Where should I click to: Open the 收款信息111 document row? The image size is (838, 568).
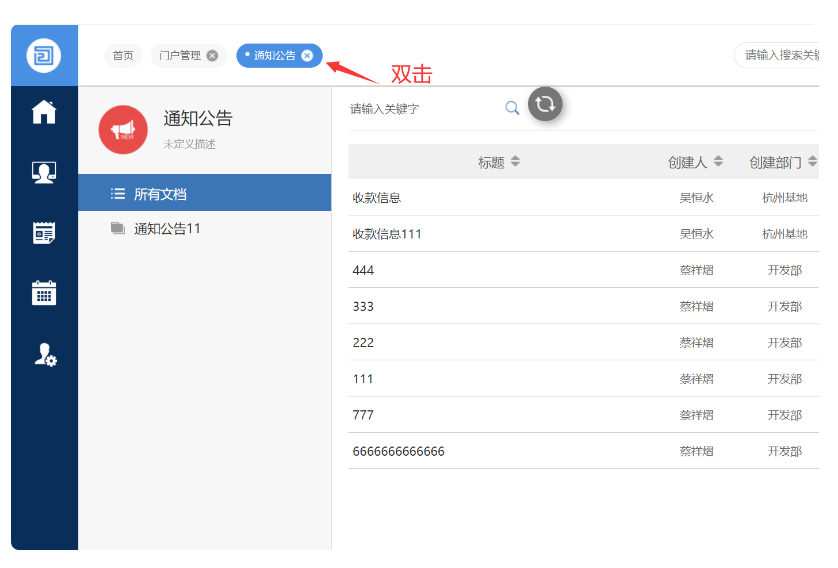tap(387, 234)
